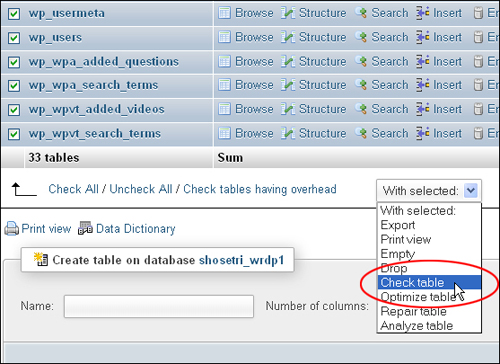Open the wp_wpvt_added_videos table link
The image size is (500, 364).
[x=97, y=109]
